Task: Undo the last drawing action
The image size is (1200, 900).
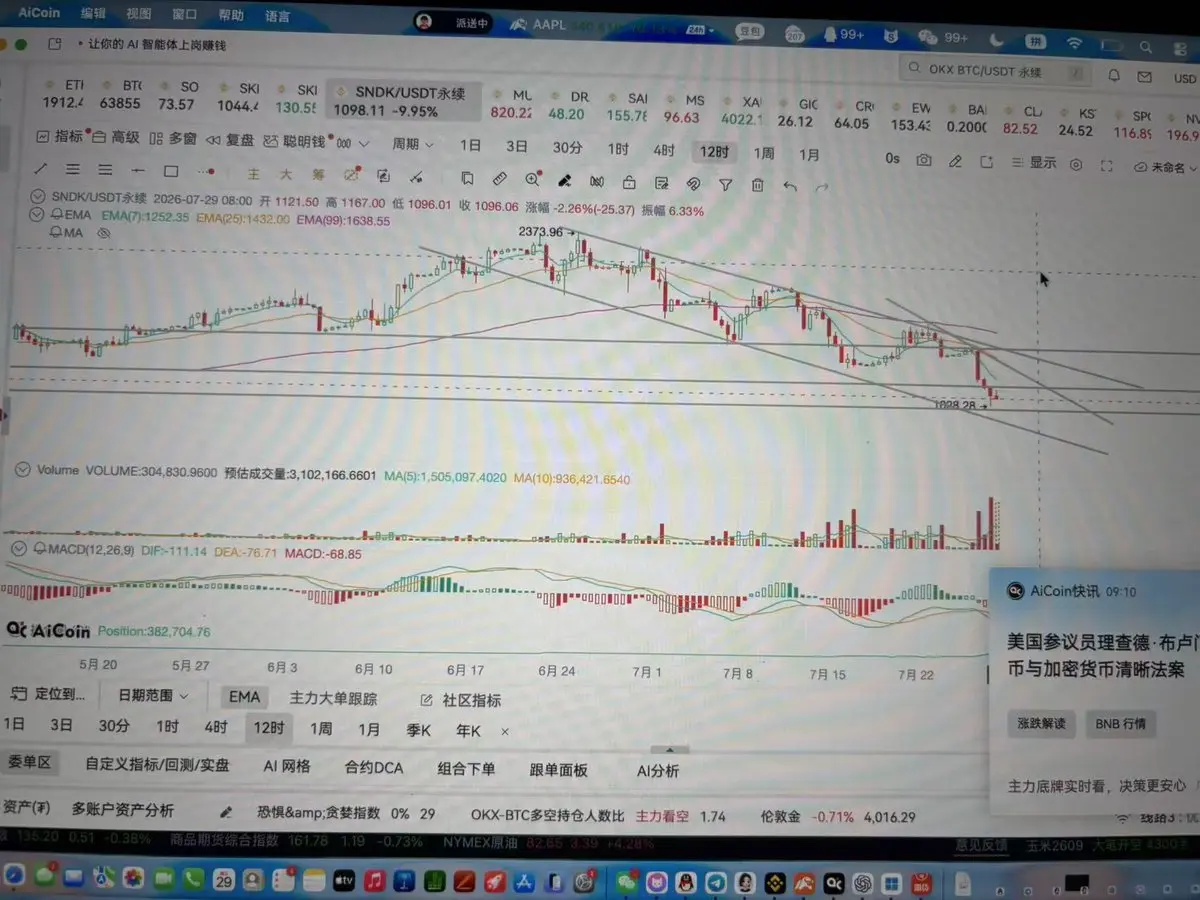Action: (790, 186)
